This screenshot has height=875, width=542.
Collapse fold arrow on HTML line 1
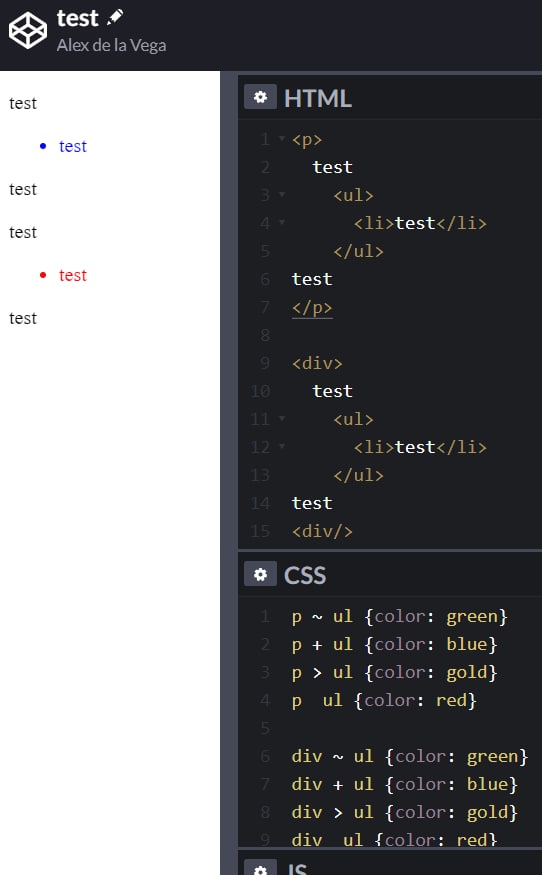282,138
